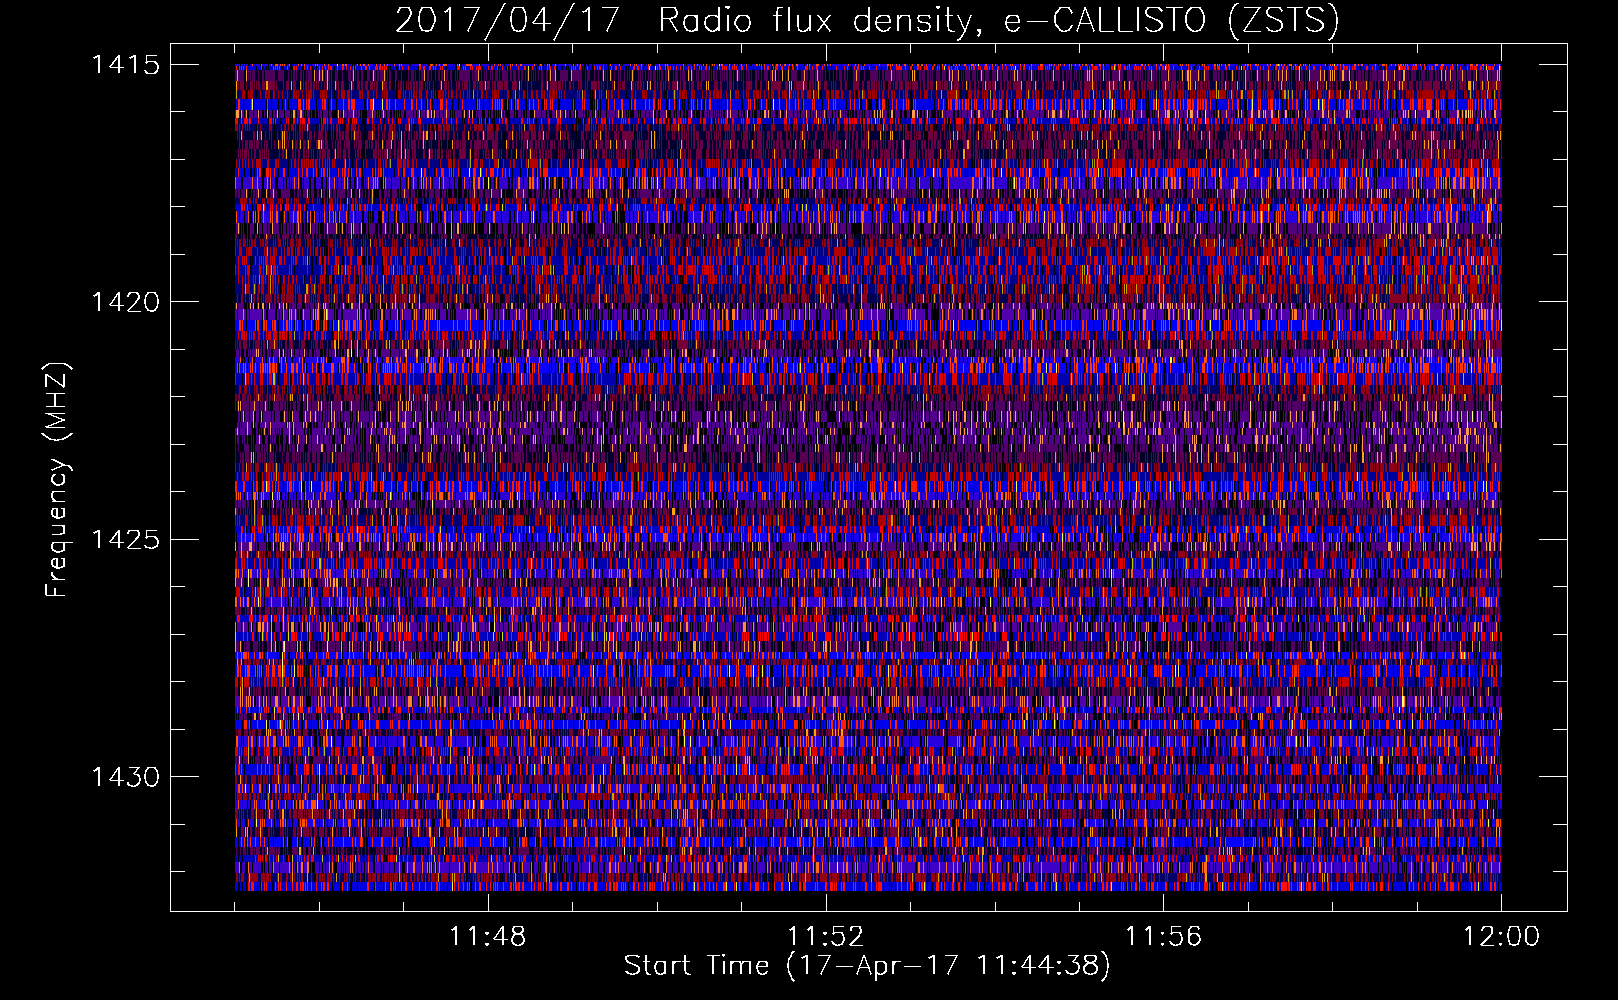Click the 11:56 time tick label

click(x=1164, y=937)
